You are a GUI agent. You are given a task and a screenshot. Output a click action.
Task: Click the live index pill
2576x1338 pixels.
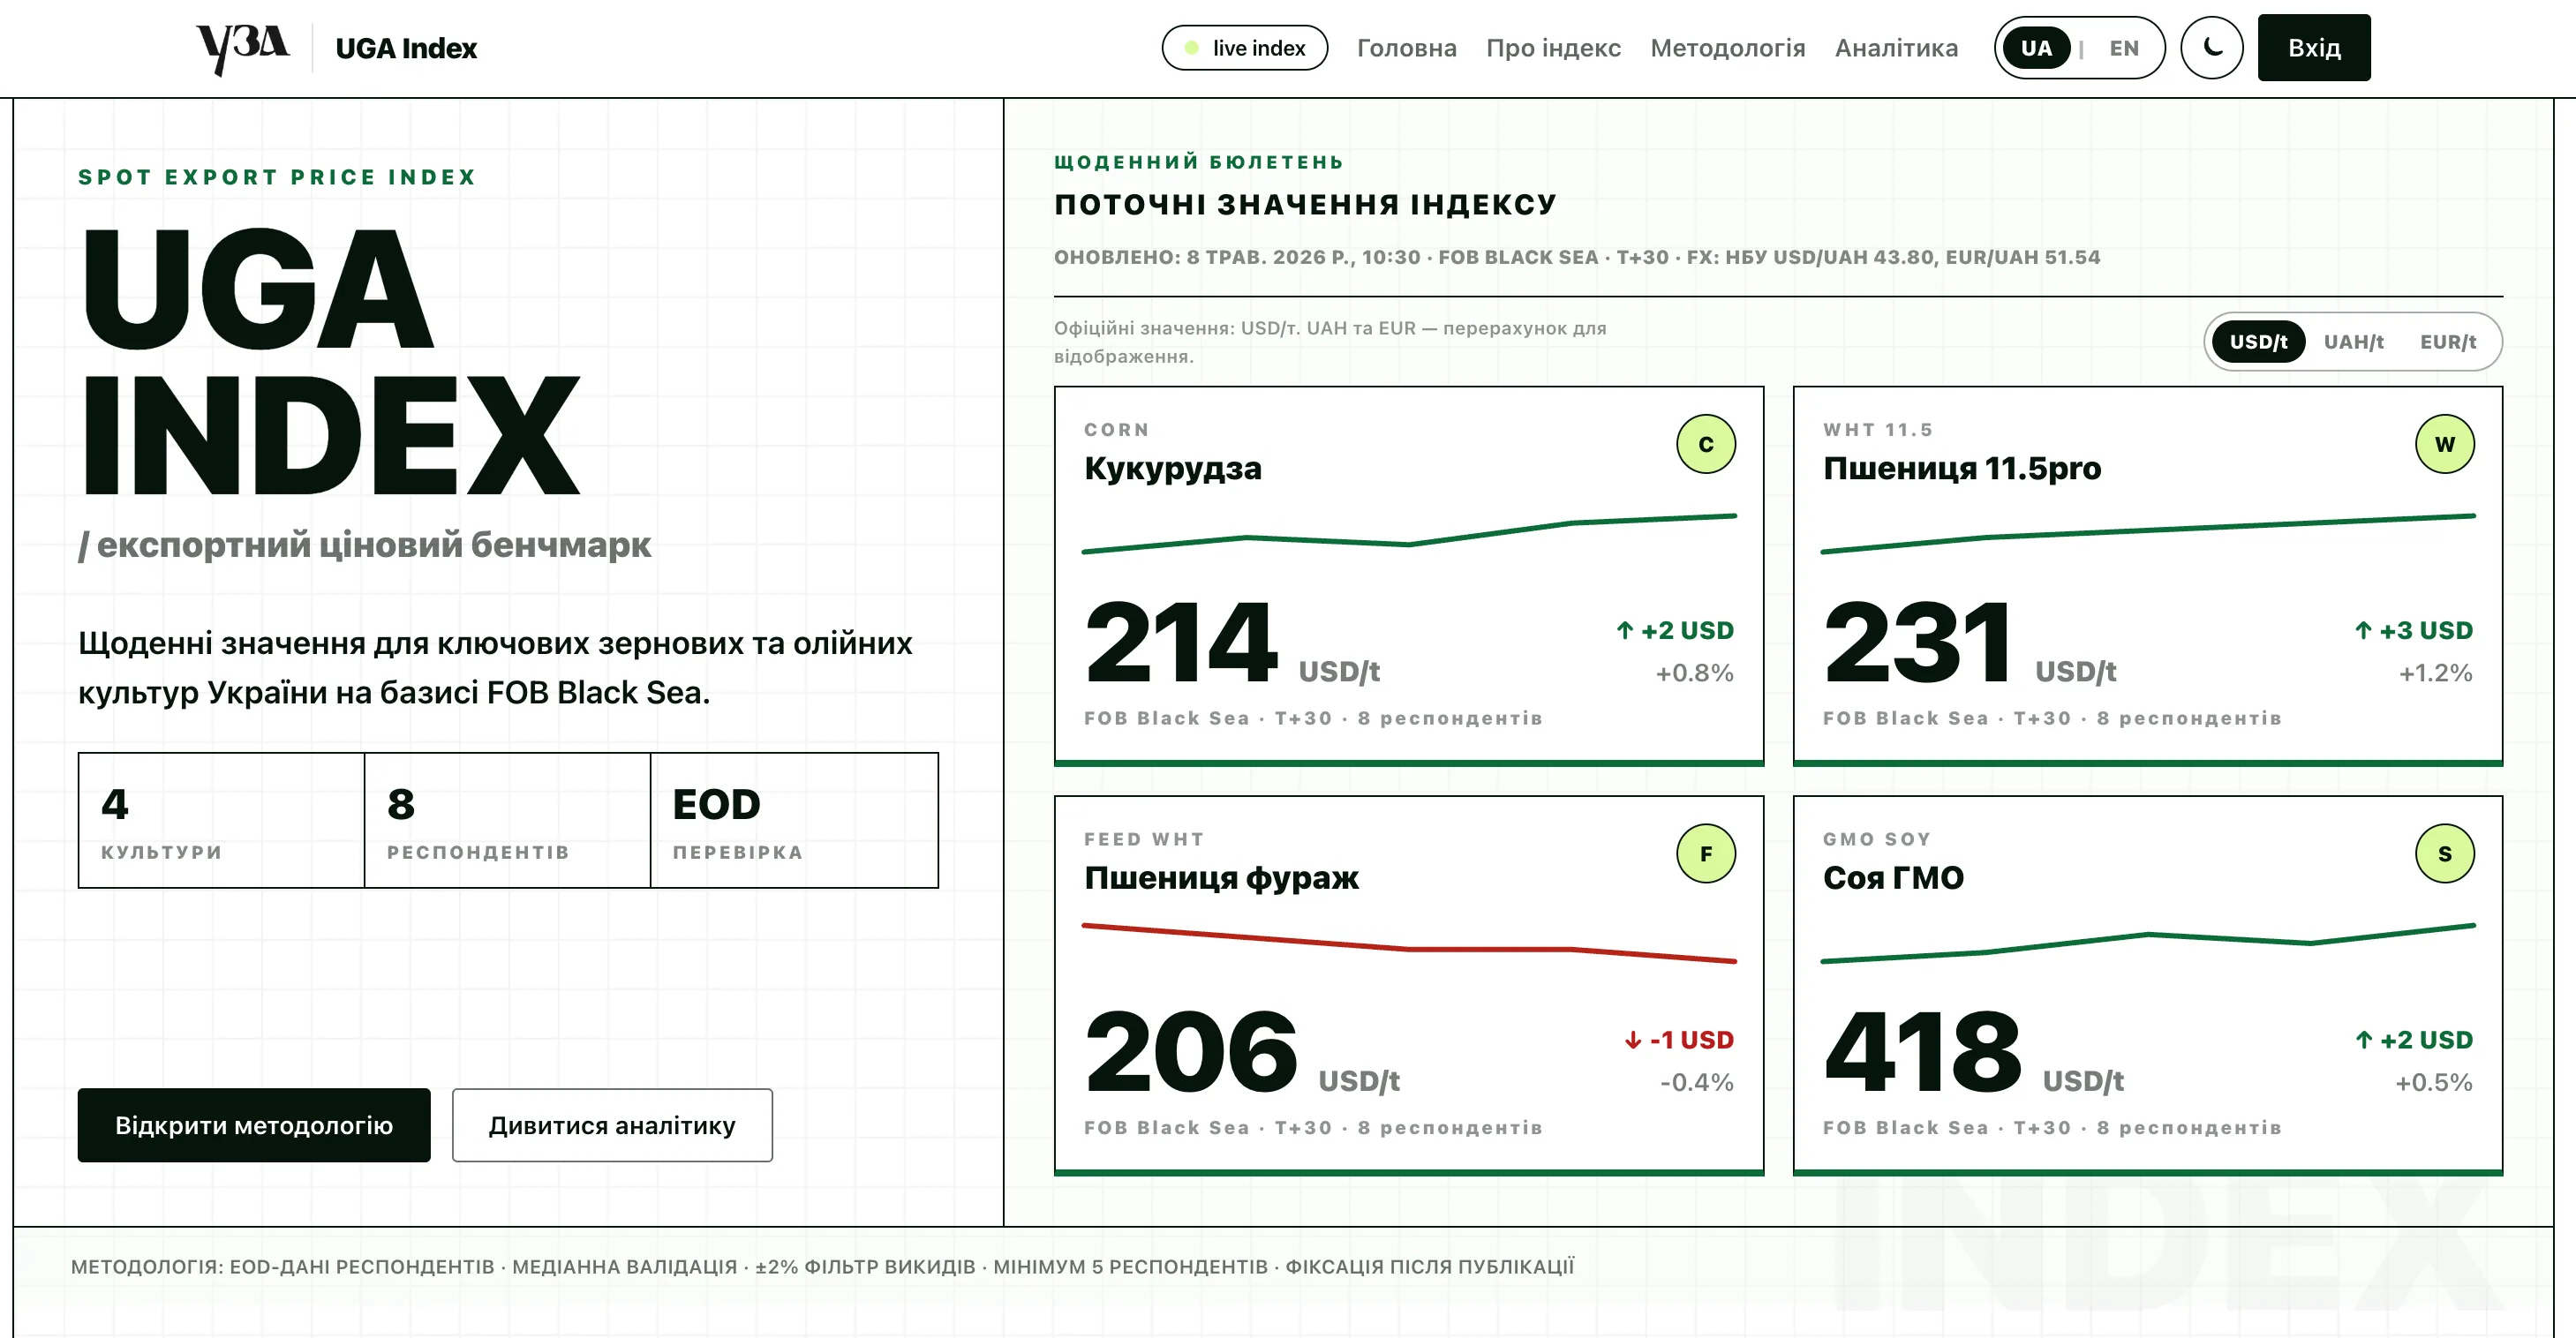coord(1245,48)
